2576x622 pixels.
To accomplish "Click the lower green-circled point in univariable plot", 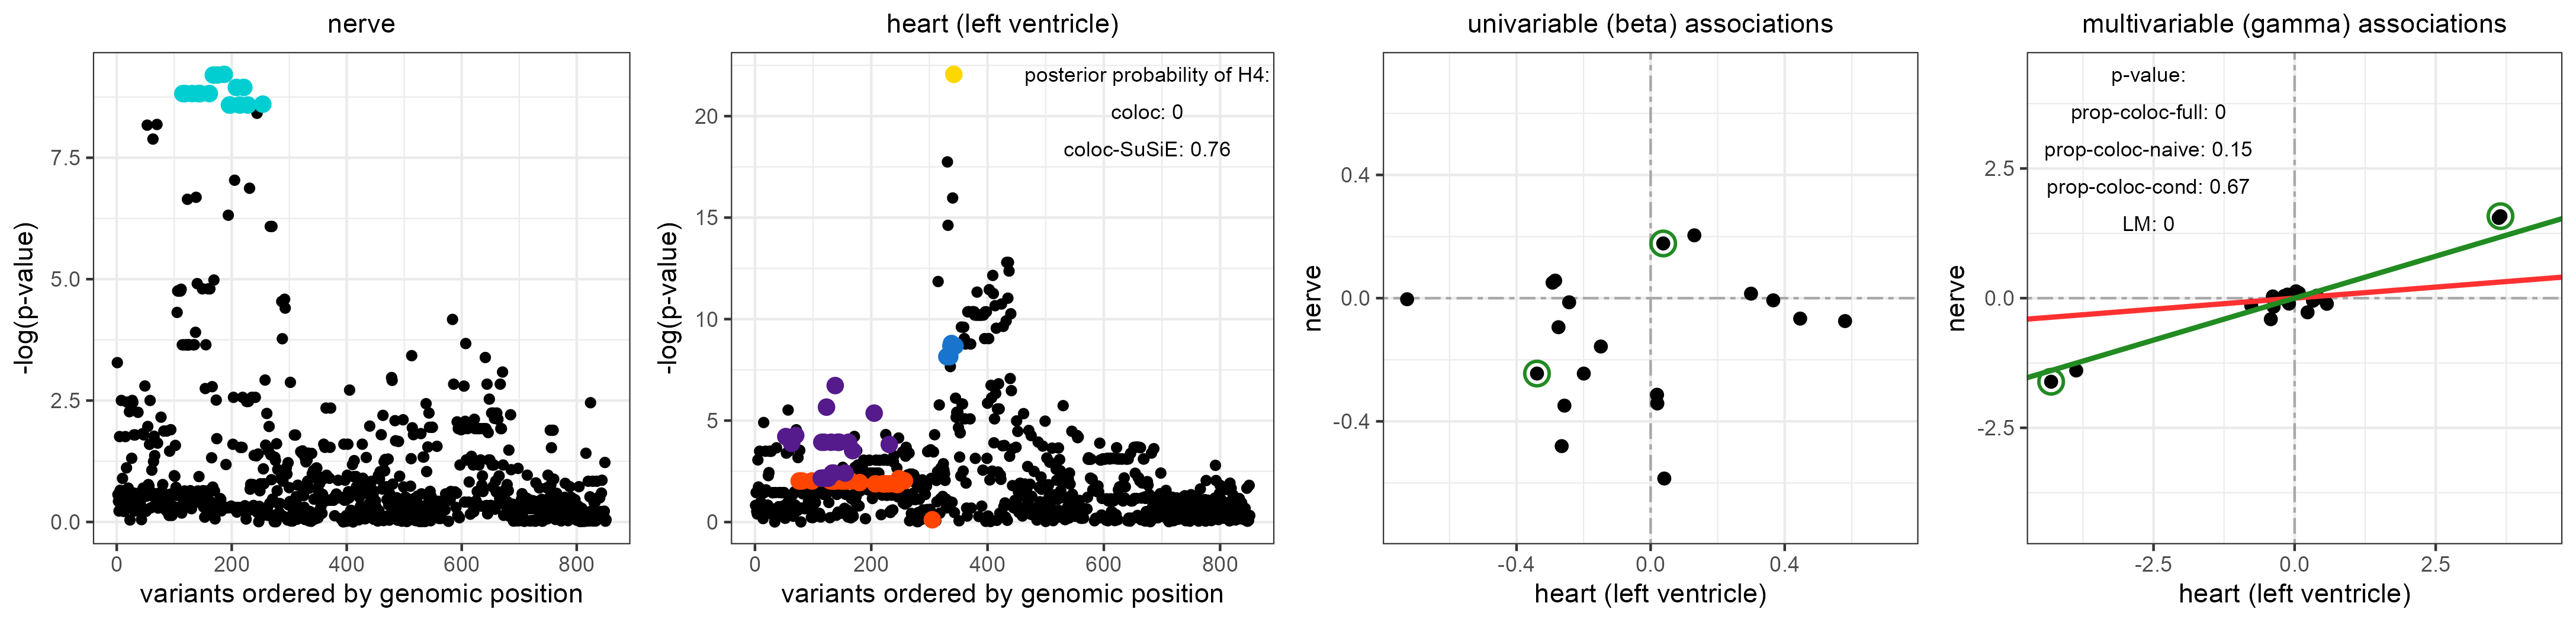I will point(1537,373).
